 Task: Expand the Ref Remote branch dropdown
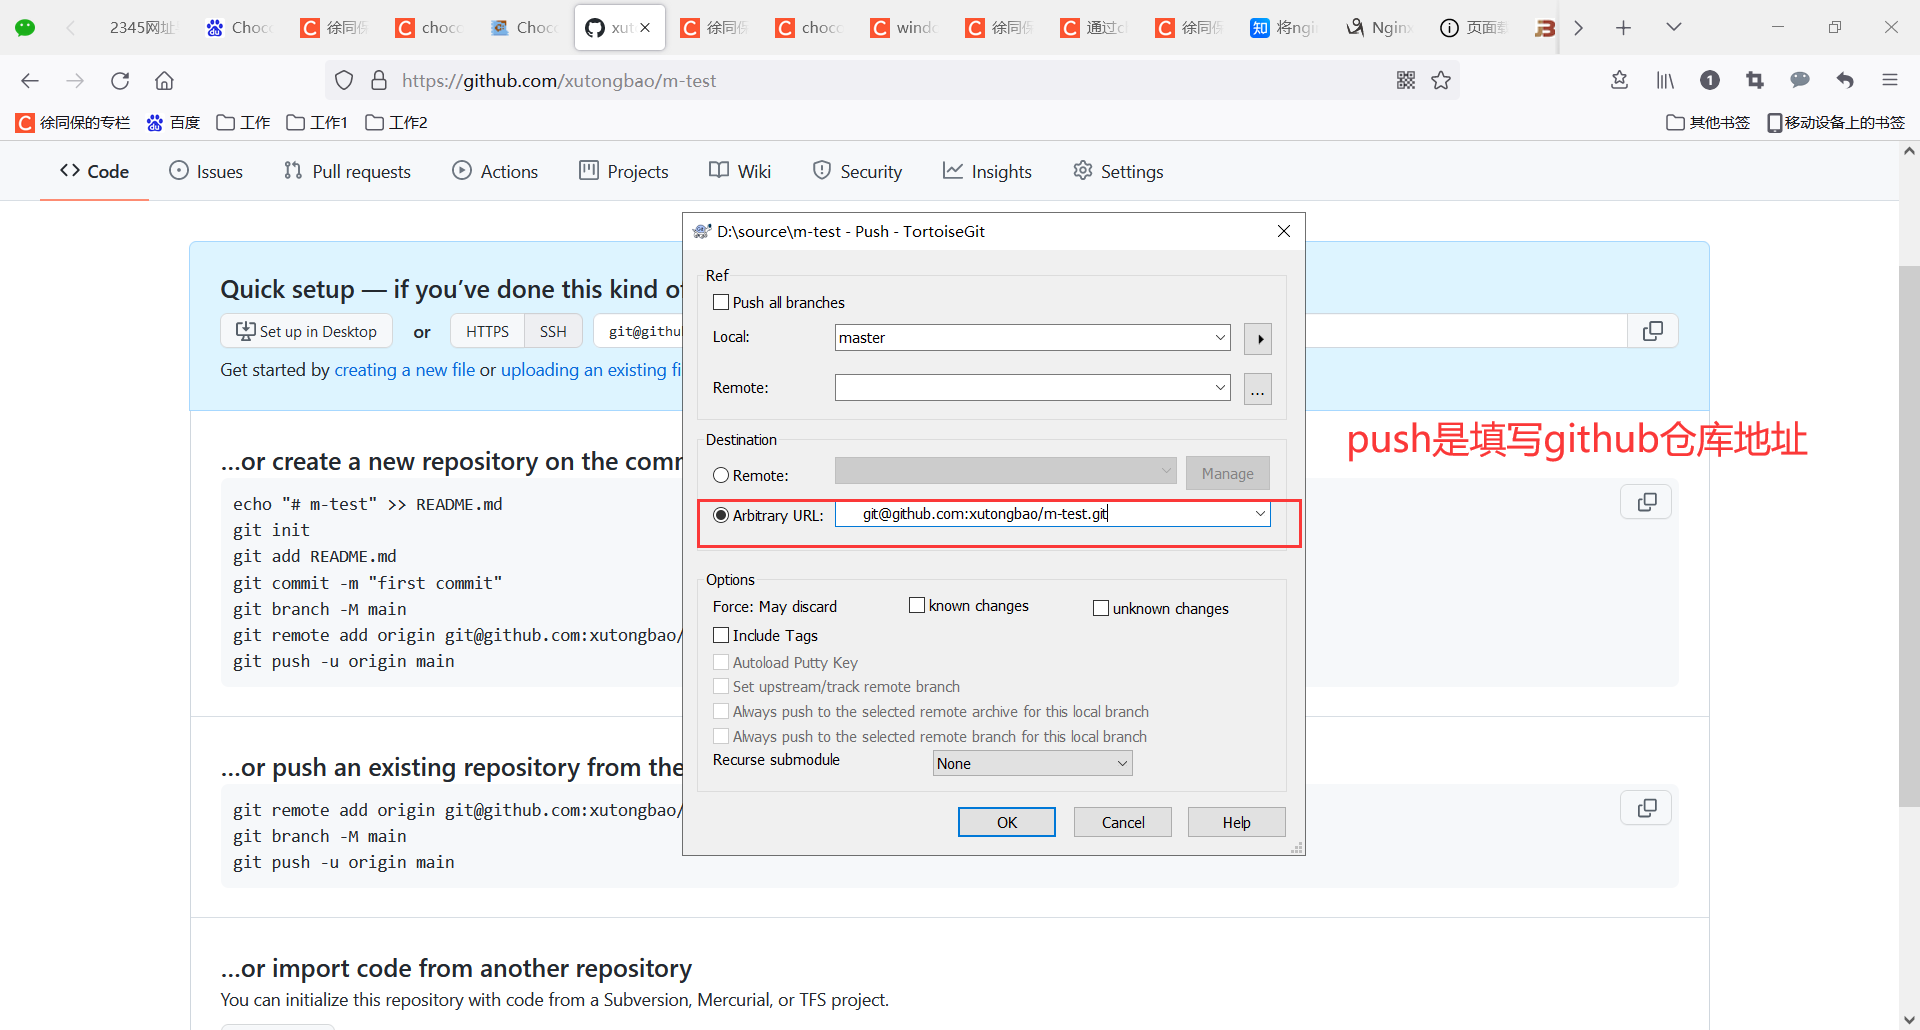click(x=1220, y=388)
